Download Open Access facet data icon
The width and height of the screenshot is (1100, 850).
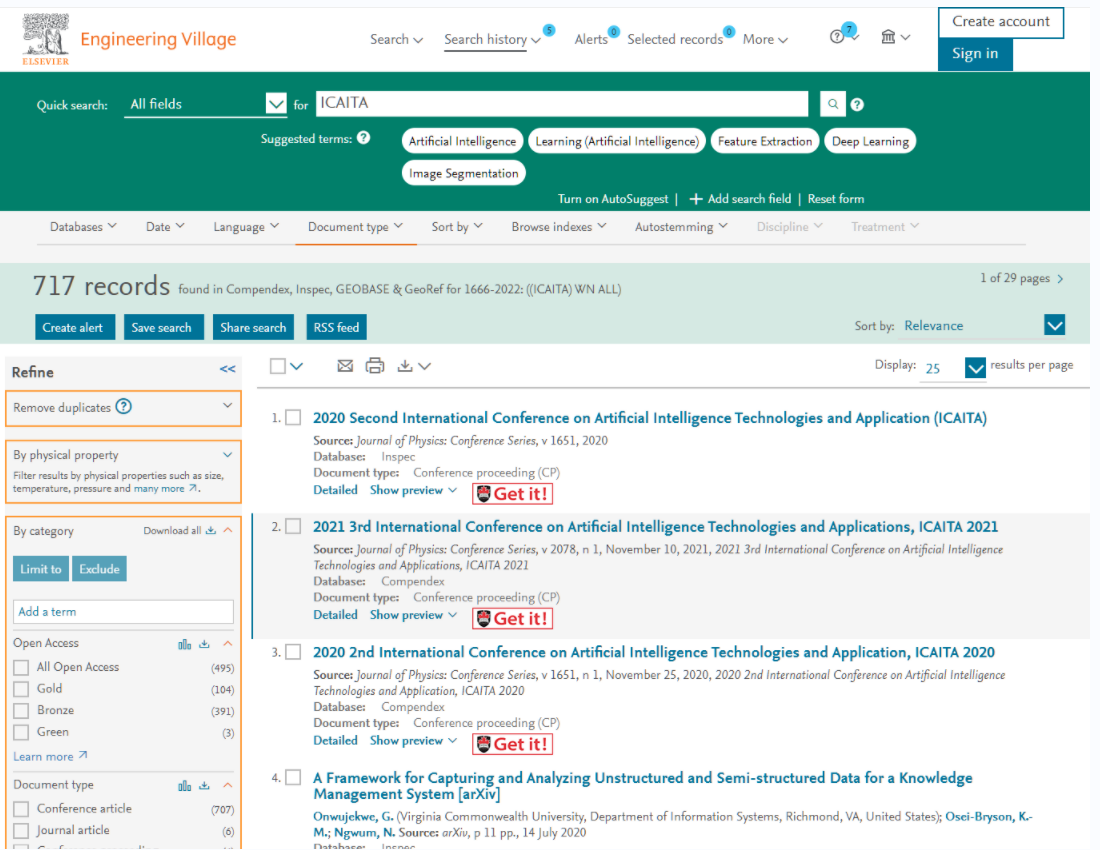(x=204, y=644)
